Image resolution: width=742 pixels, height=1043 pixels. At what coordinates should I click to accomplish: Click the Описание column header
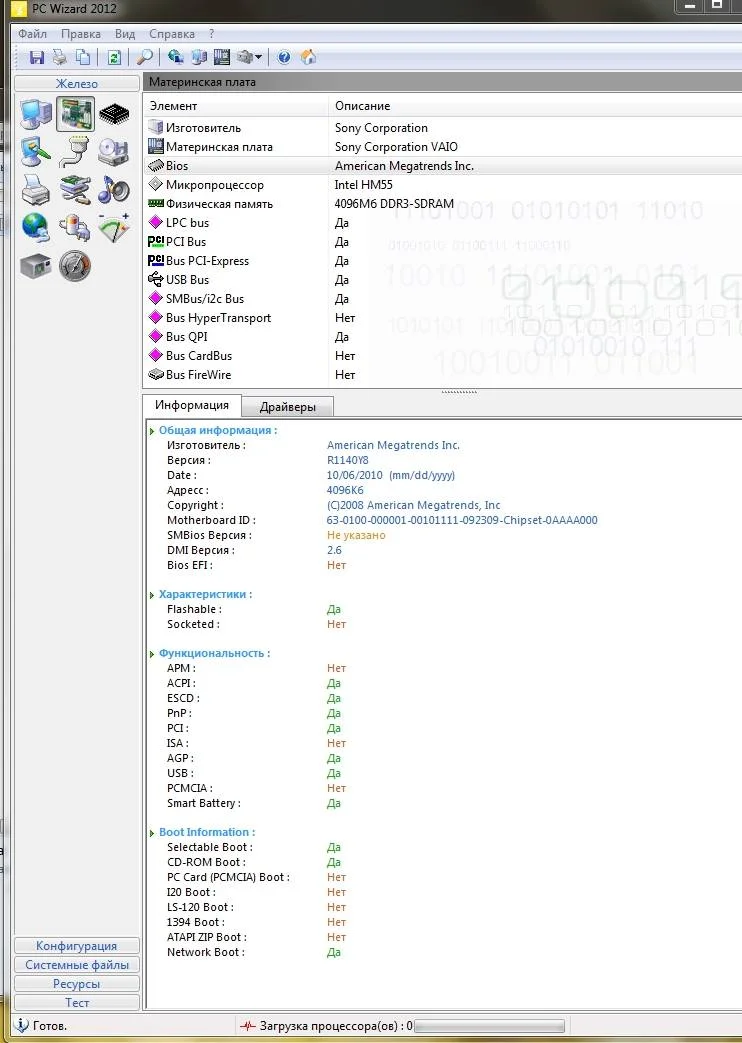[x=535, y=106]
